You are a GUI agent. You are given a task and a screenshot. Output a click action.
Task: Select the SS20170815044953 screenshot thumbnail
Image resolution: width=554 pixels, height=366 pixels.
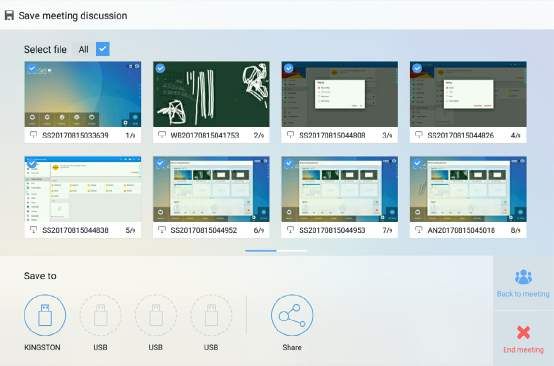[x=340, y=189]
